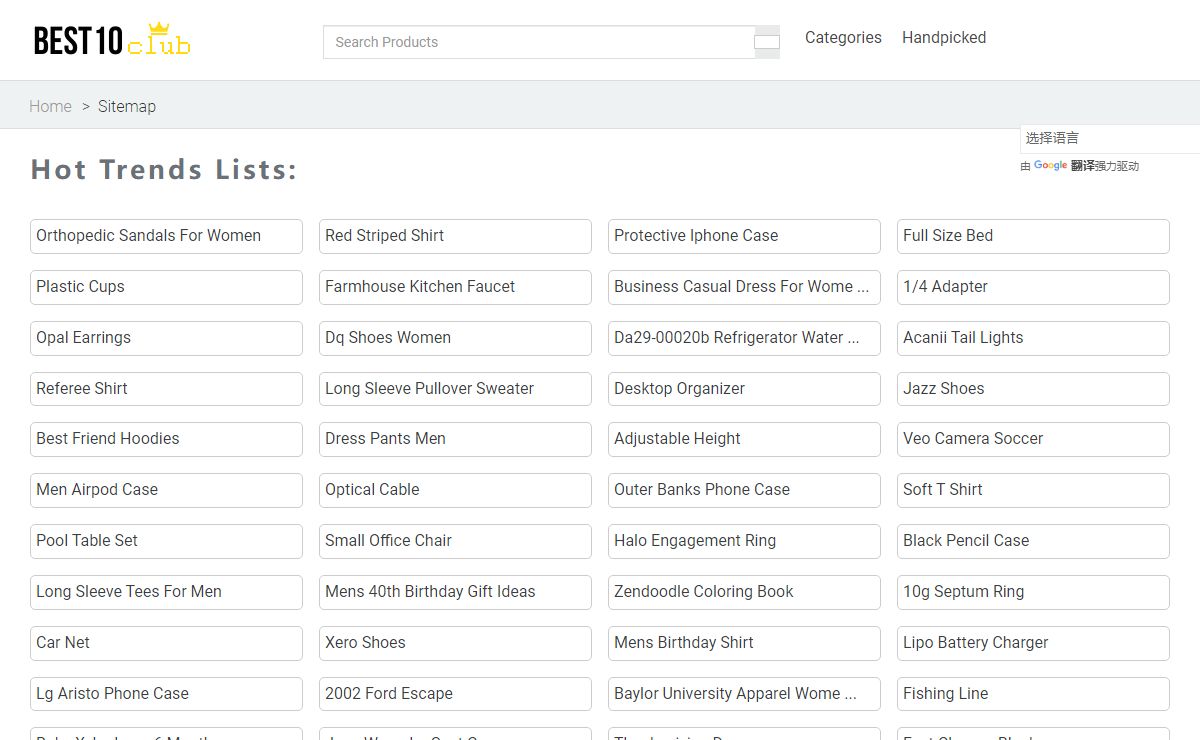Viewport: 1200px width, 740px height.
Task: Open 2002 Ford Escape list
Action: pos(455,694)
